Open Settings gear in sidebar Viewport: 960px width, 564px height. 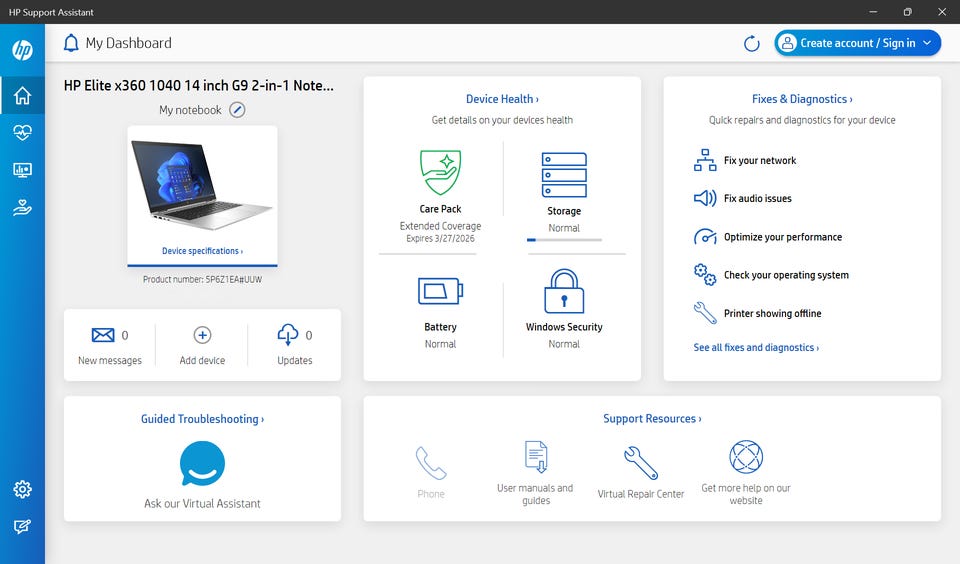click(23, 489)
